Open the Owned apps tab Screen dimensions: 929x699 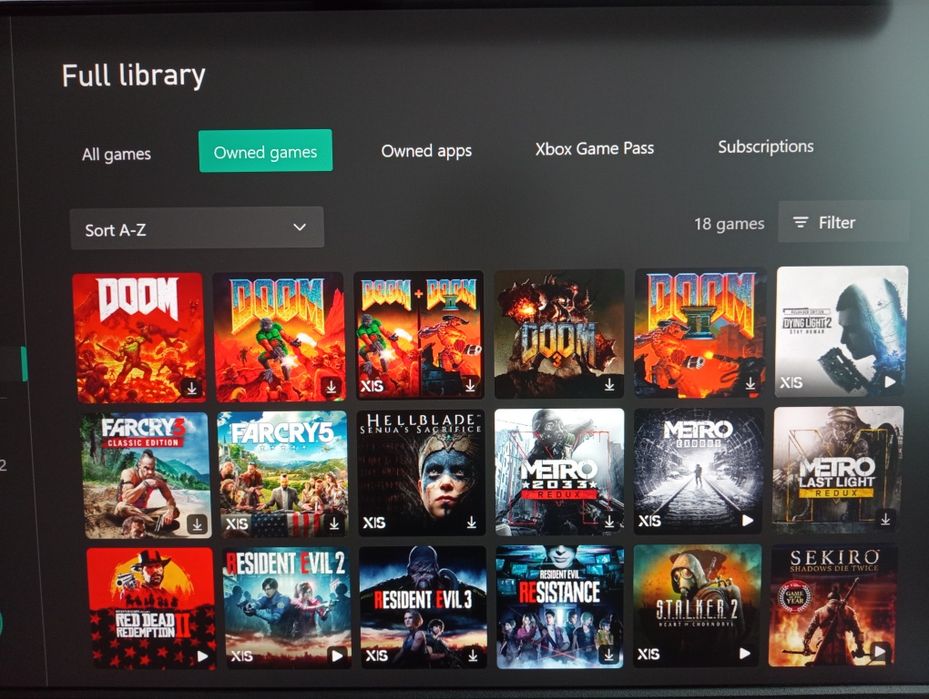pos(427,151)
